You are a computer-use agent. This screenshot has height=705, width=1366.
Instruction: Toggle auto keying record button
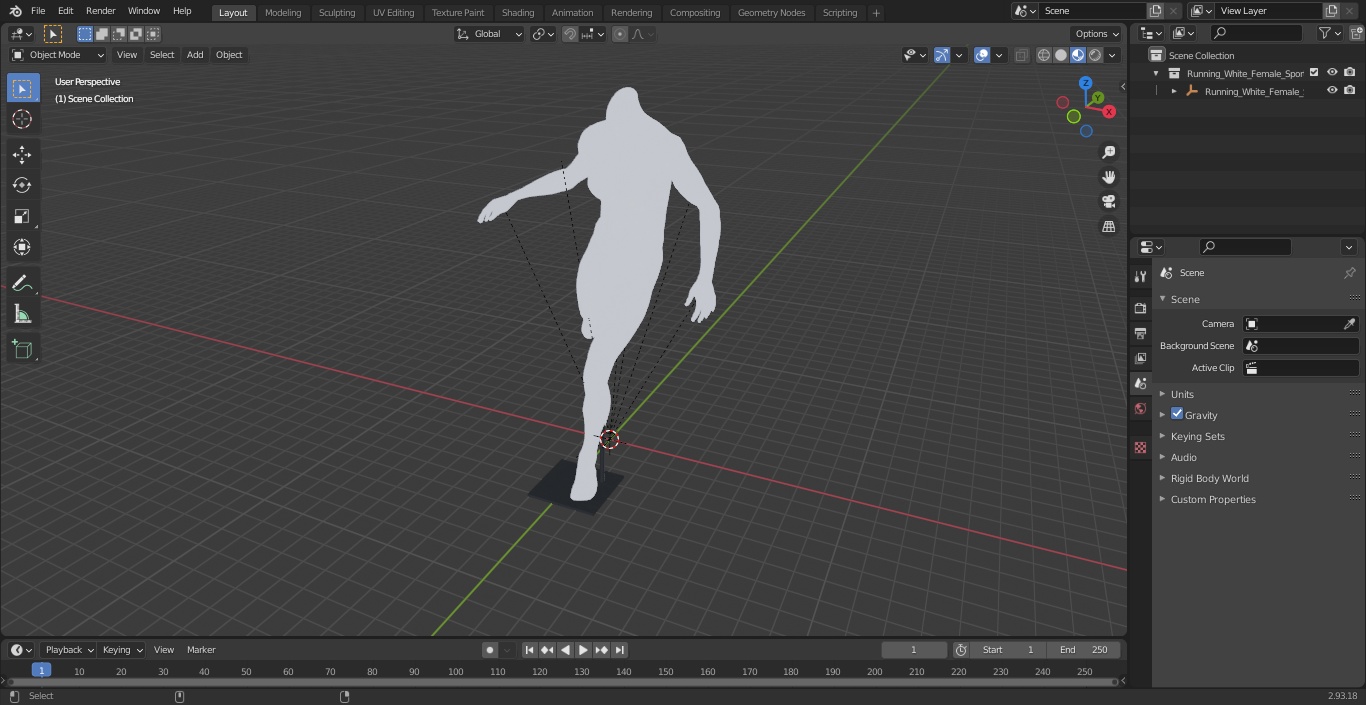[x=489, y=650]
